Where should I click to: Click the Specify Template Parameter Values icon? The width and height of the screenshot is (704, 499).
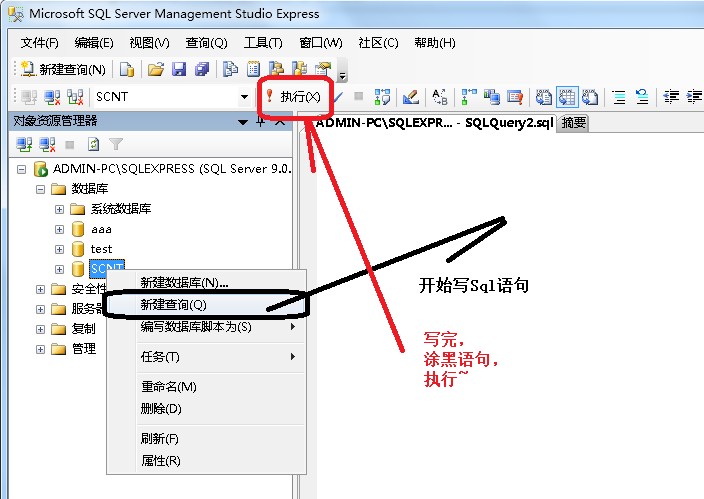(x=440, y=97)
